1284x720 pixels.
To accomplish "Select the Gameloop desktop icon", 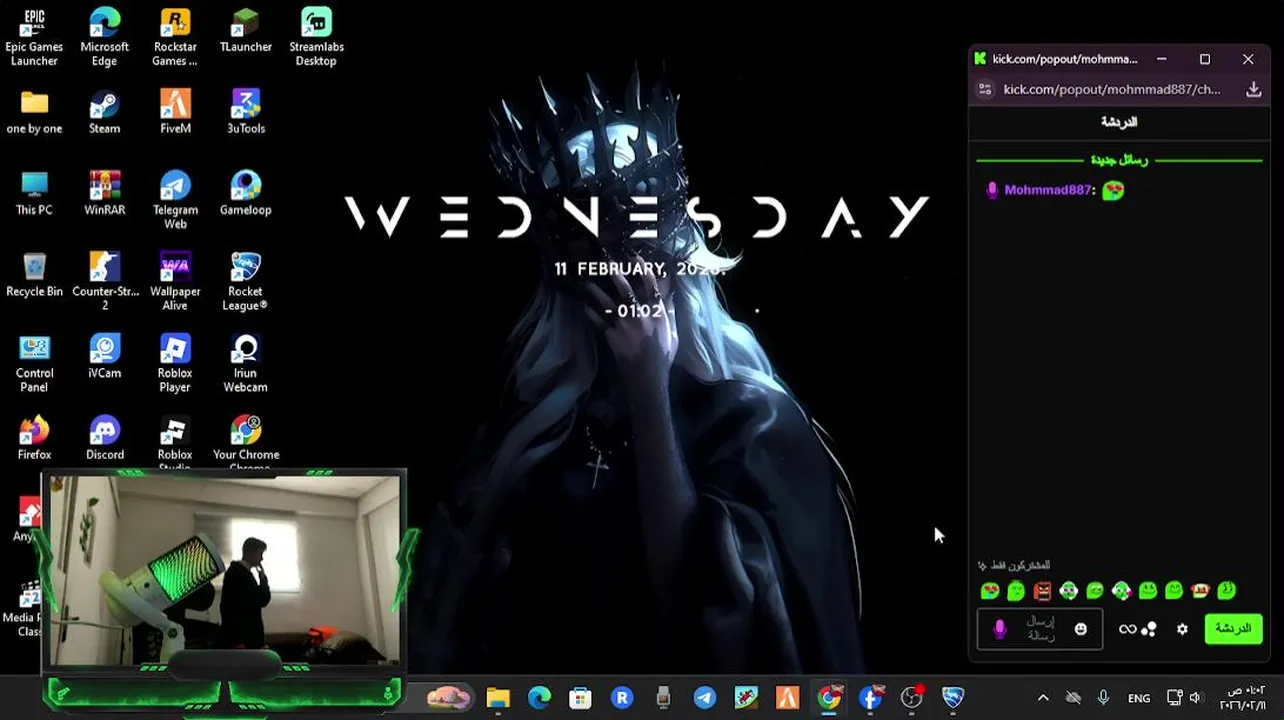I will 246,193.
